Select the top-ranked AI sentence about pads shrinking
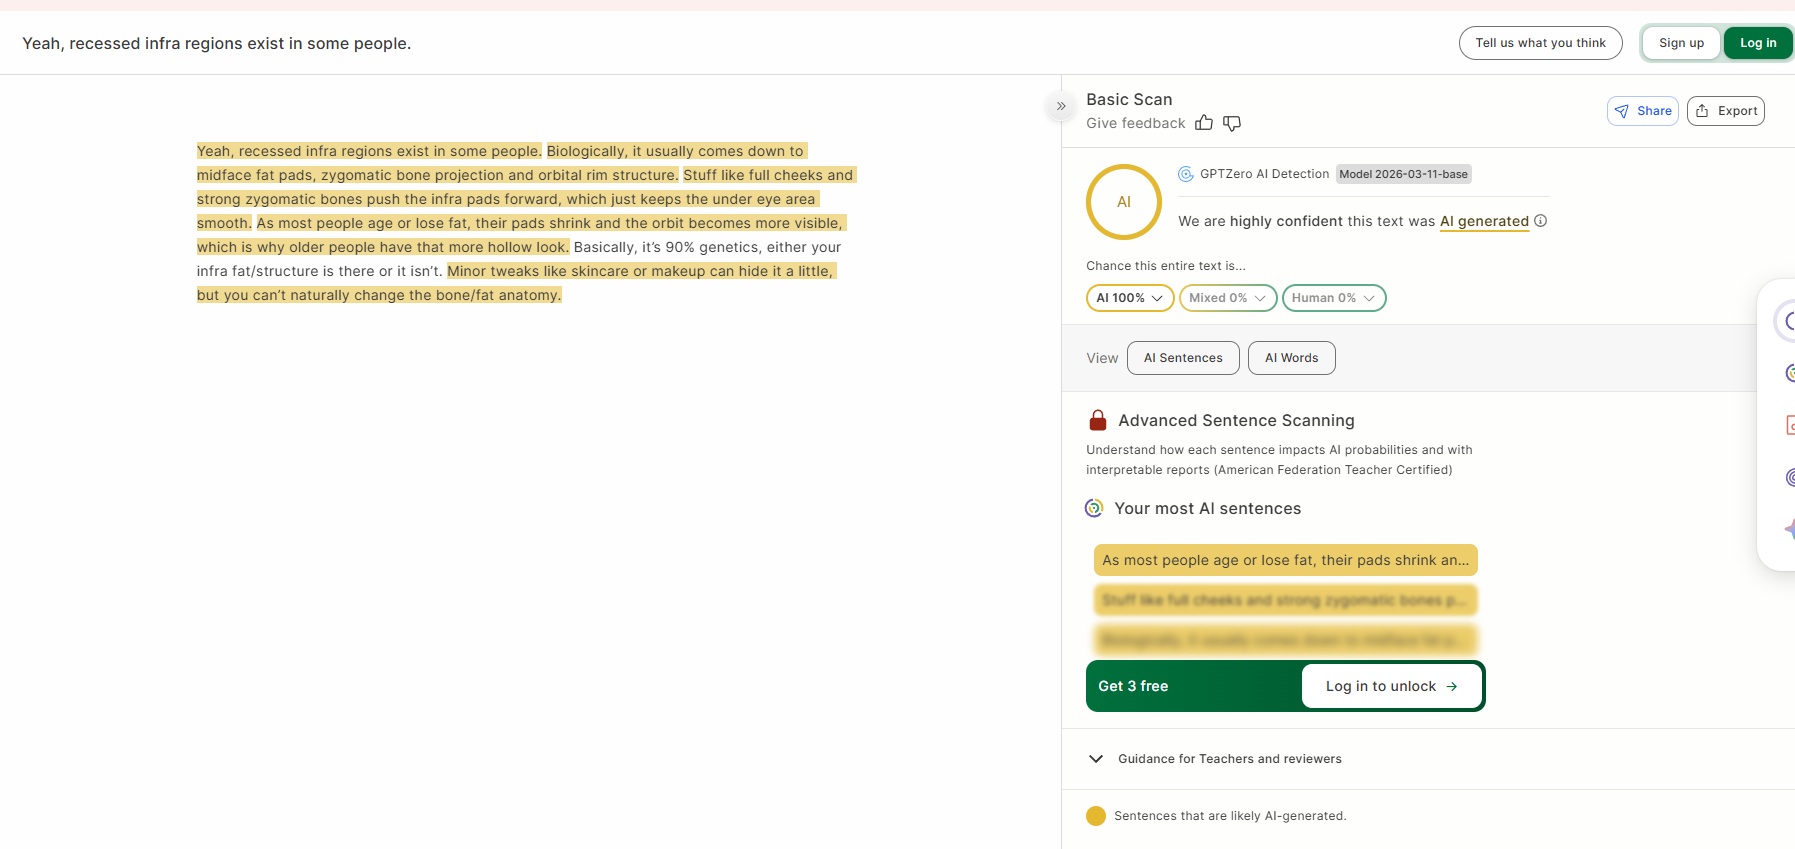 pos(1285,560)
